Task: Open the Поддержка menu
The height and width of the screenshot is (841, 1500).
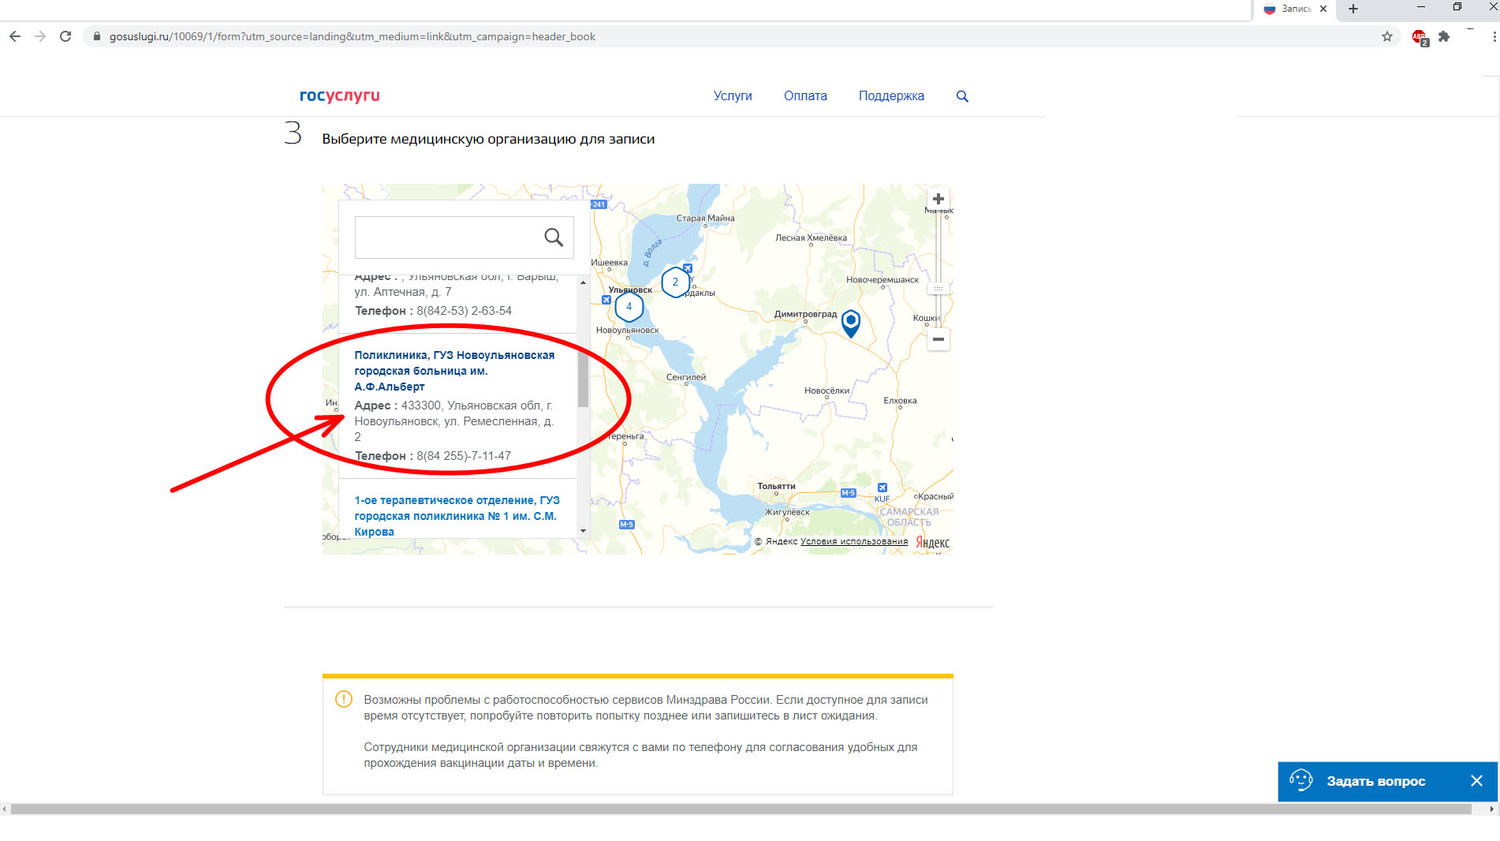Action: 891,96
